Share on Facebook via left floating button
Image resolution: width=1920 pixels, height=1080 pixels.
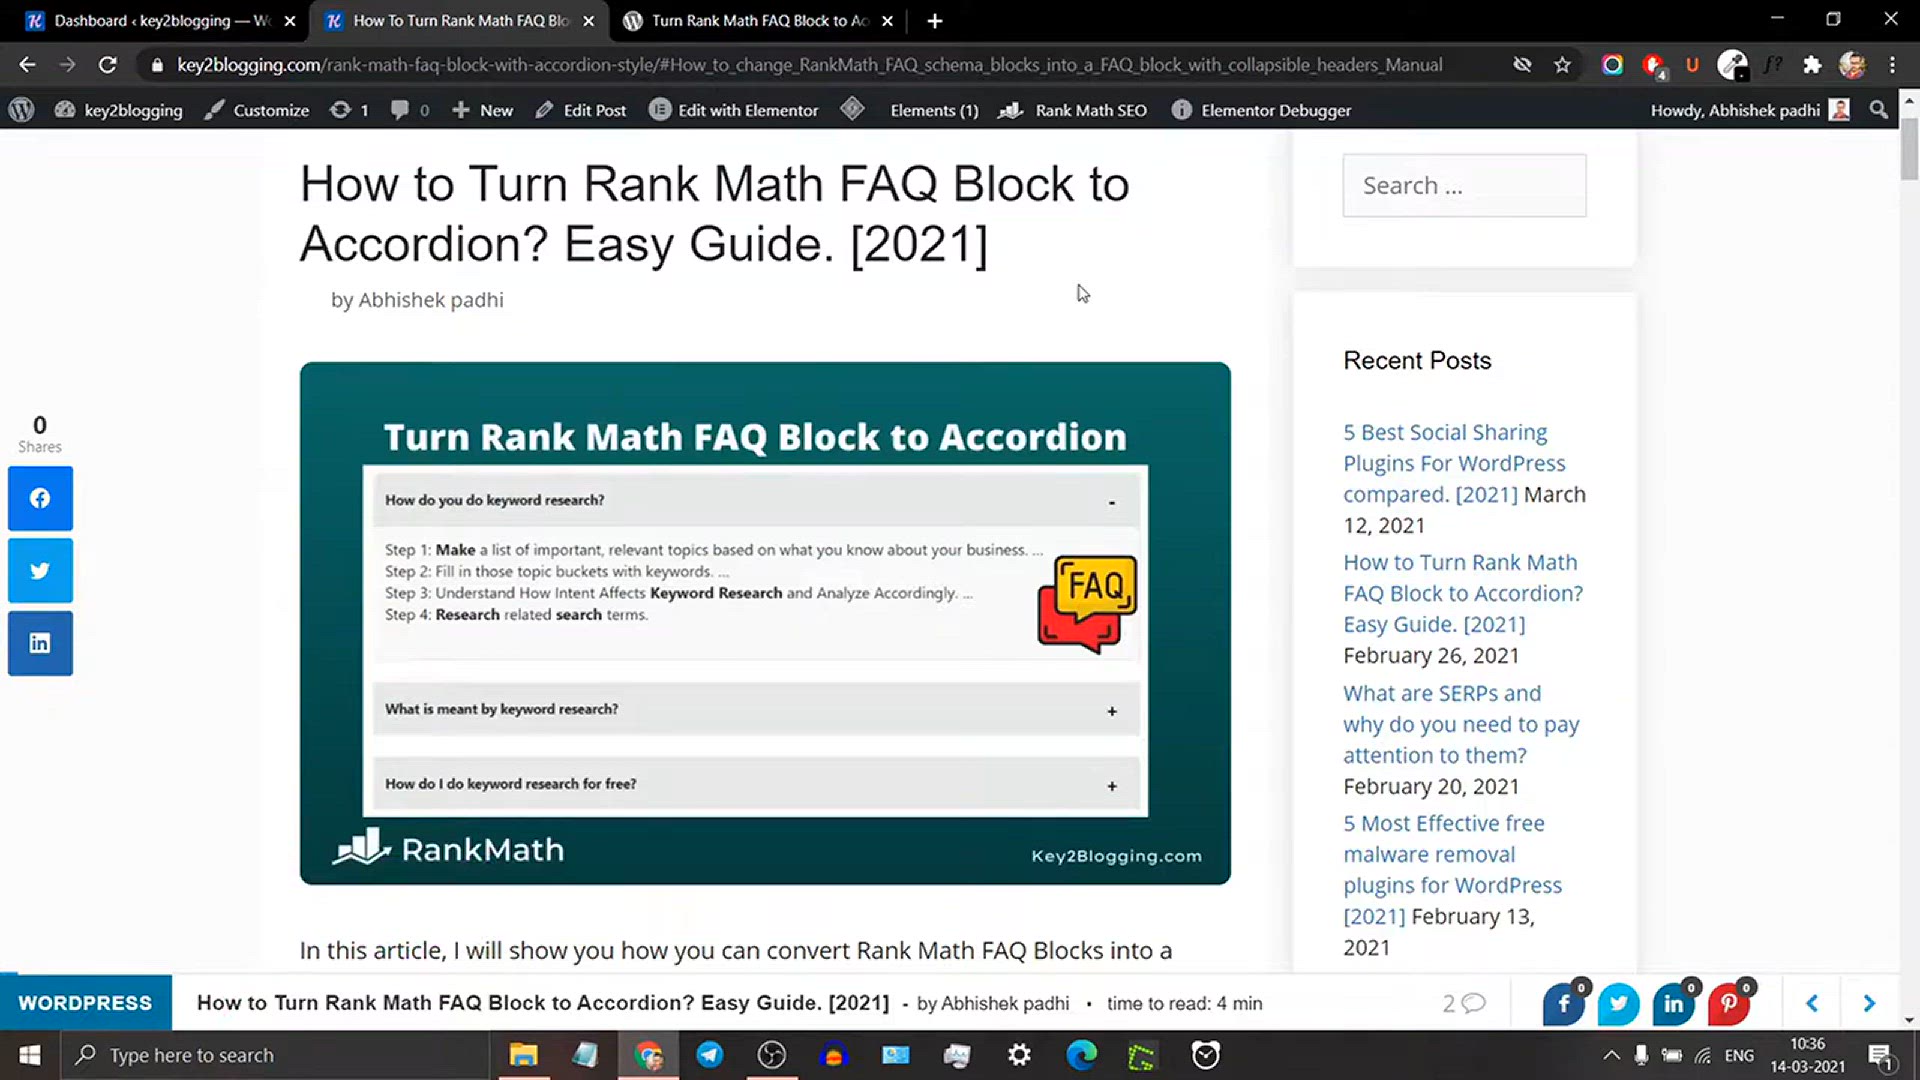[x=40, y=498]
